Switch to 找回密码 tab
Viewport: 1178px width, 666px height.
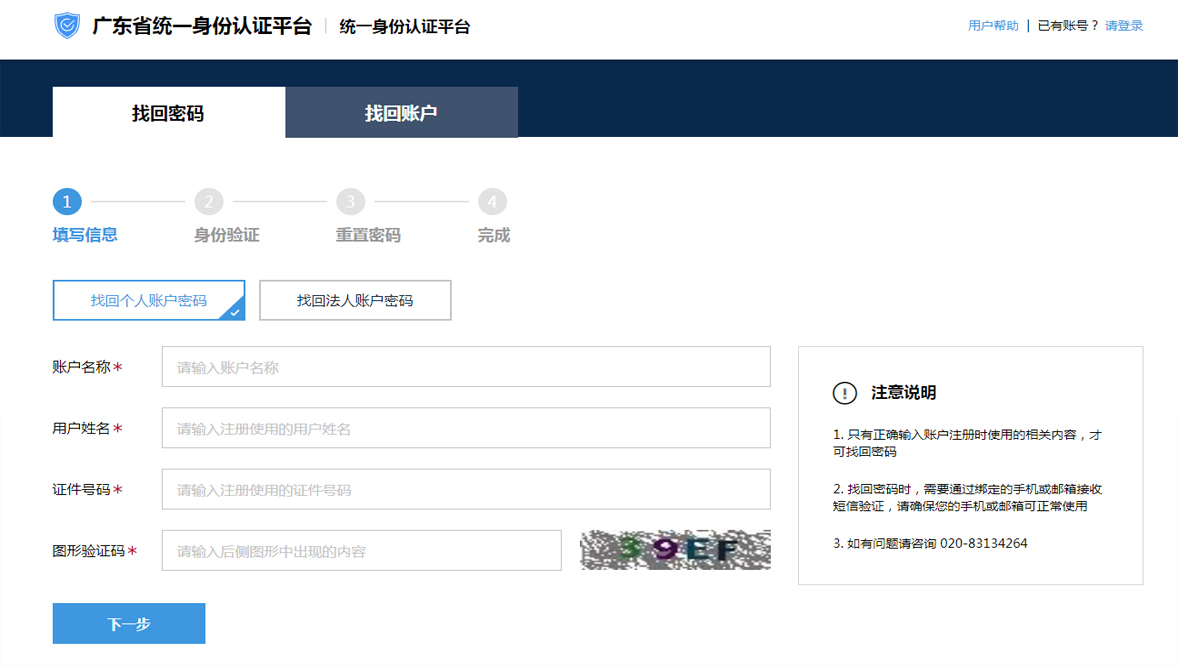pos(168,113)
